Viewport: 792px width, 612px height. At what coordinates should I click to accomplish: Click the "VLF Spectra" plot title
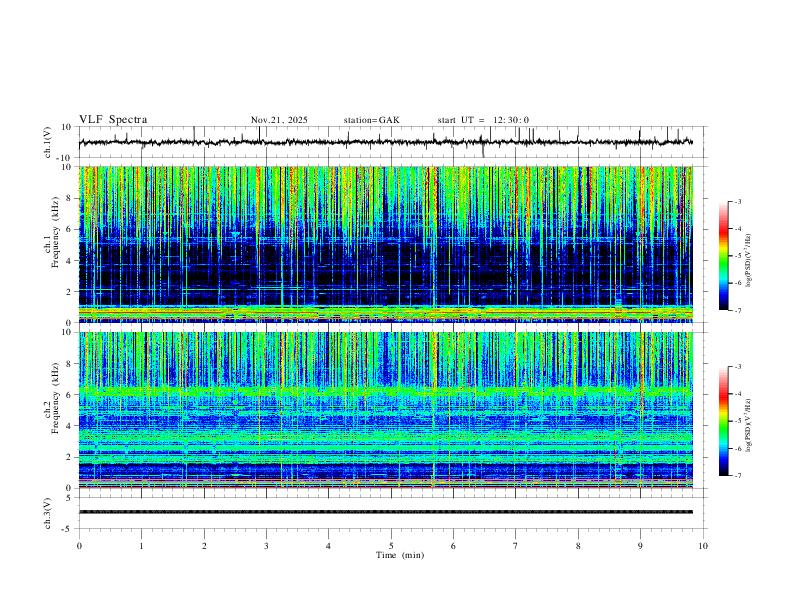tap(113, 120)
